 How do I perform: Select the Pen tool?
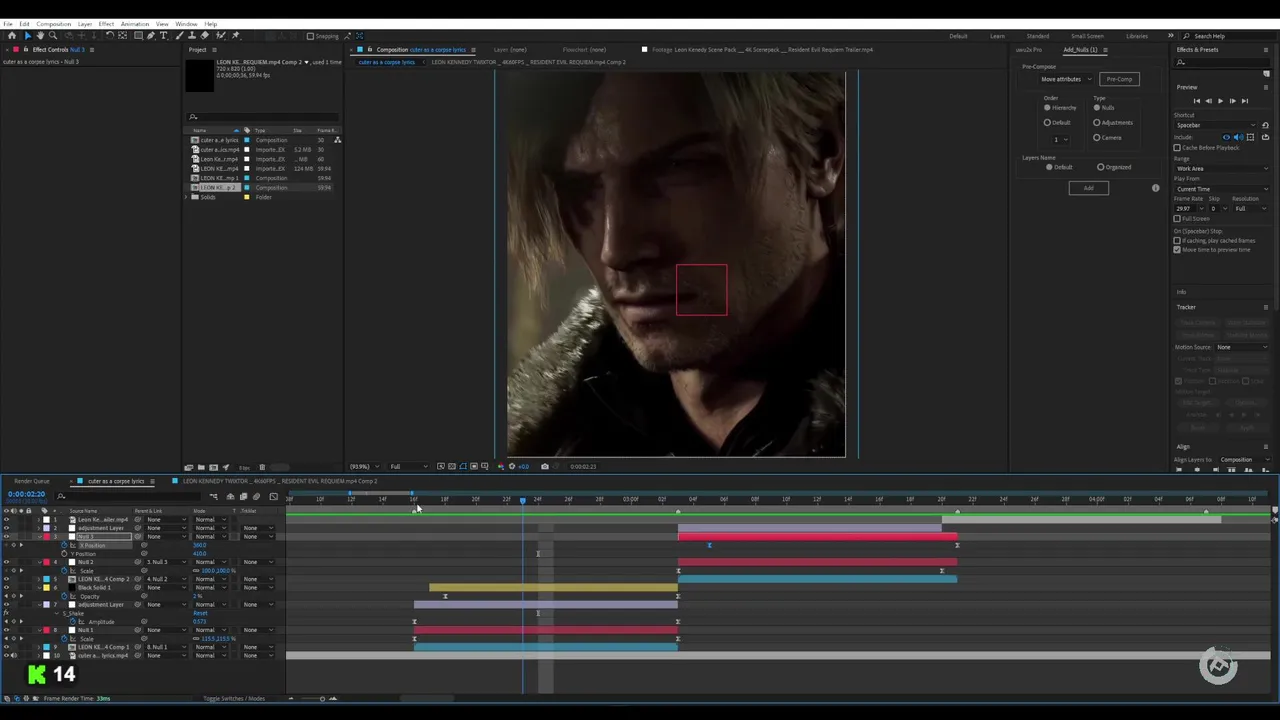tap(151, 36)
